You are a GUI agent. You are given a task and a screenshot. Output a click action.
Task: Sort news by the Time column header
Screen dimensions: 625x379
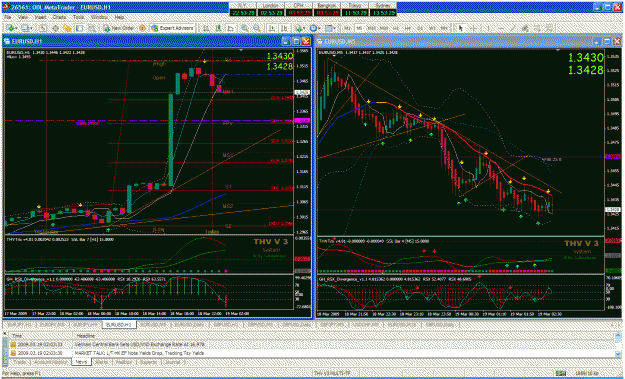coord(40,336)
